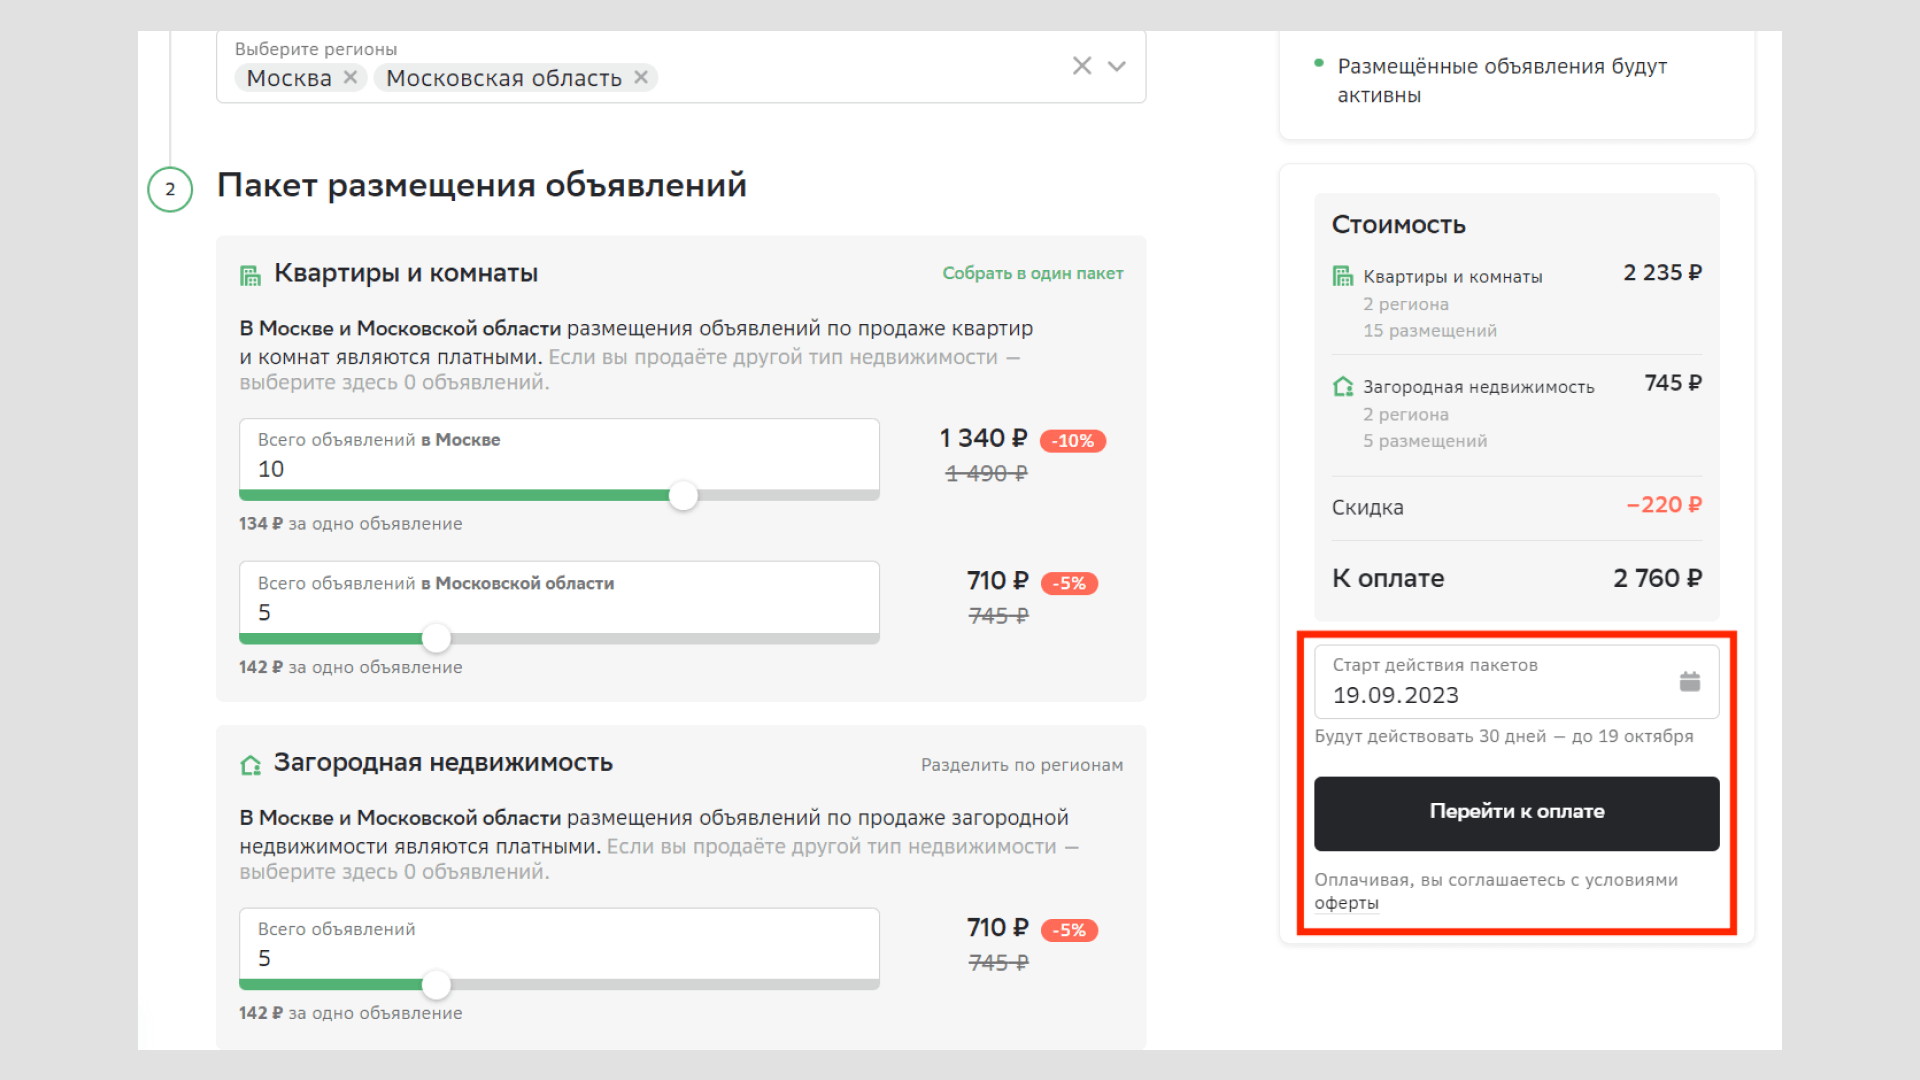This screenshot has height=1080, width=1920.
Task: Click the 1 340 ₽ price
Action: tap(983, 438)
